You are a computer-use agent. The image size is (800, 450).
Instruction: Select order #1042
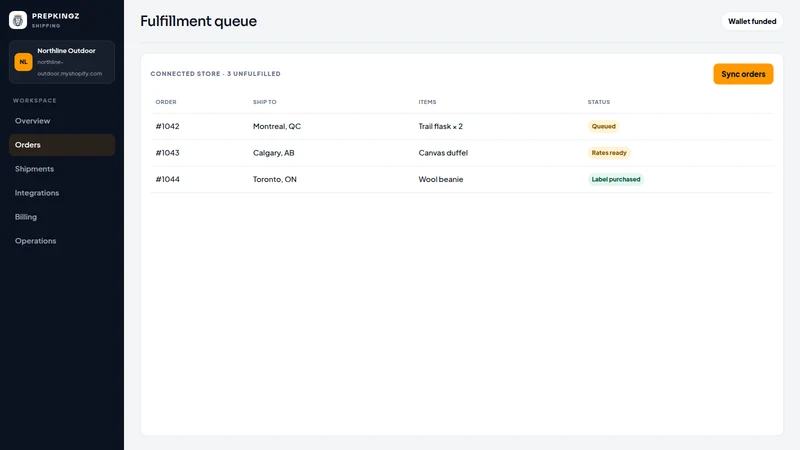167,126
